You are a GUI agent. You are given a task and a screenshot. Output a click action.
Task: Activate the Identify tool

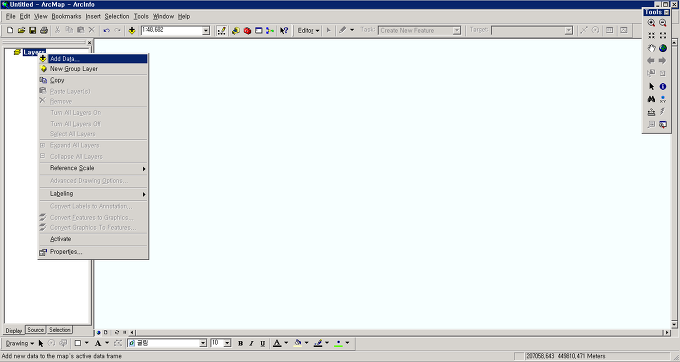tap(663, 87)
